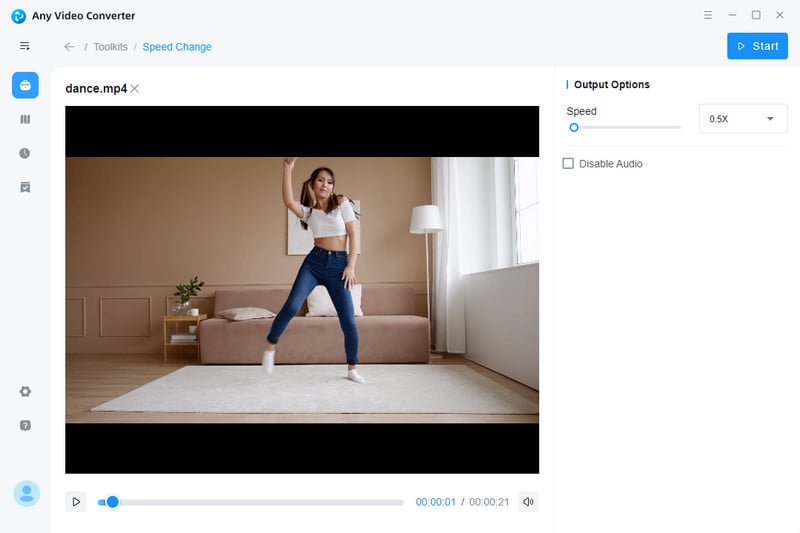Image resolution: width=800 pixels, height=533 pixels.
Task: Open the Toolkits briefcase icon in sidebar
Action: [x=25, y=85]
